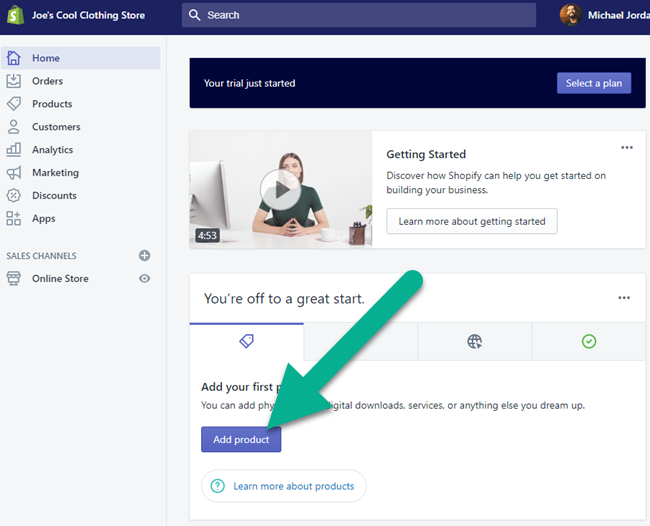This screenshot has height=526, width=650.
Task: Click the Shopify bag logo icon
Action: coord(16,15)
